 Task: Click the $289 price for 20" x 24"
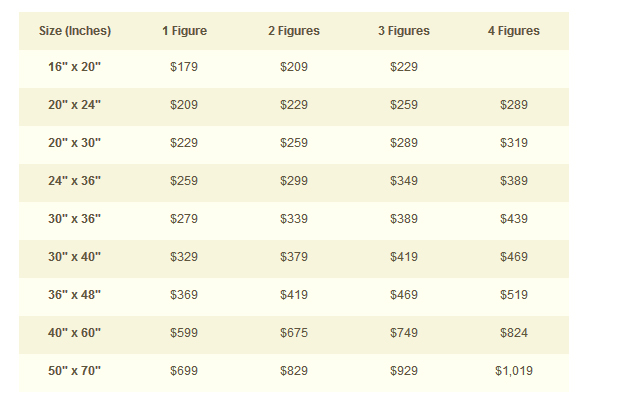pyautogui.click(x=514, y=105)
